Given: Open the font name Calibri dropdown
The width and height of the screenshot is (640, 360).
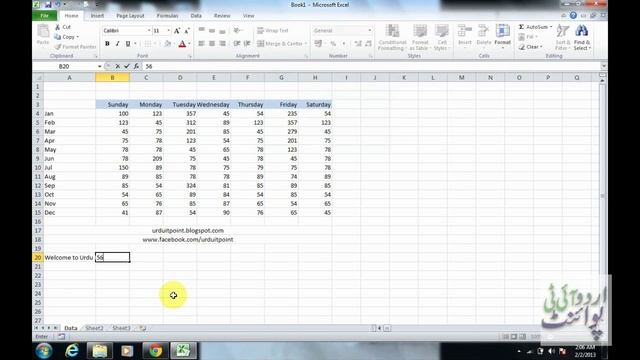Looking at the screenshot, I should click(x=149, y=31).
